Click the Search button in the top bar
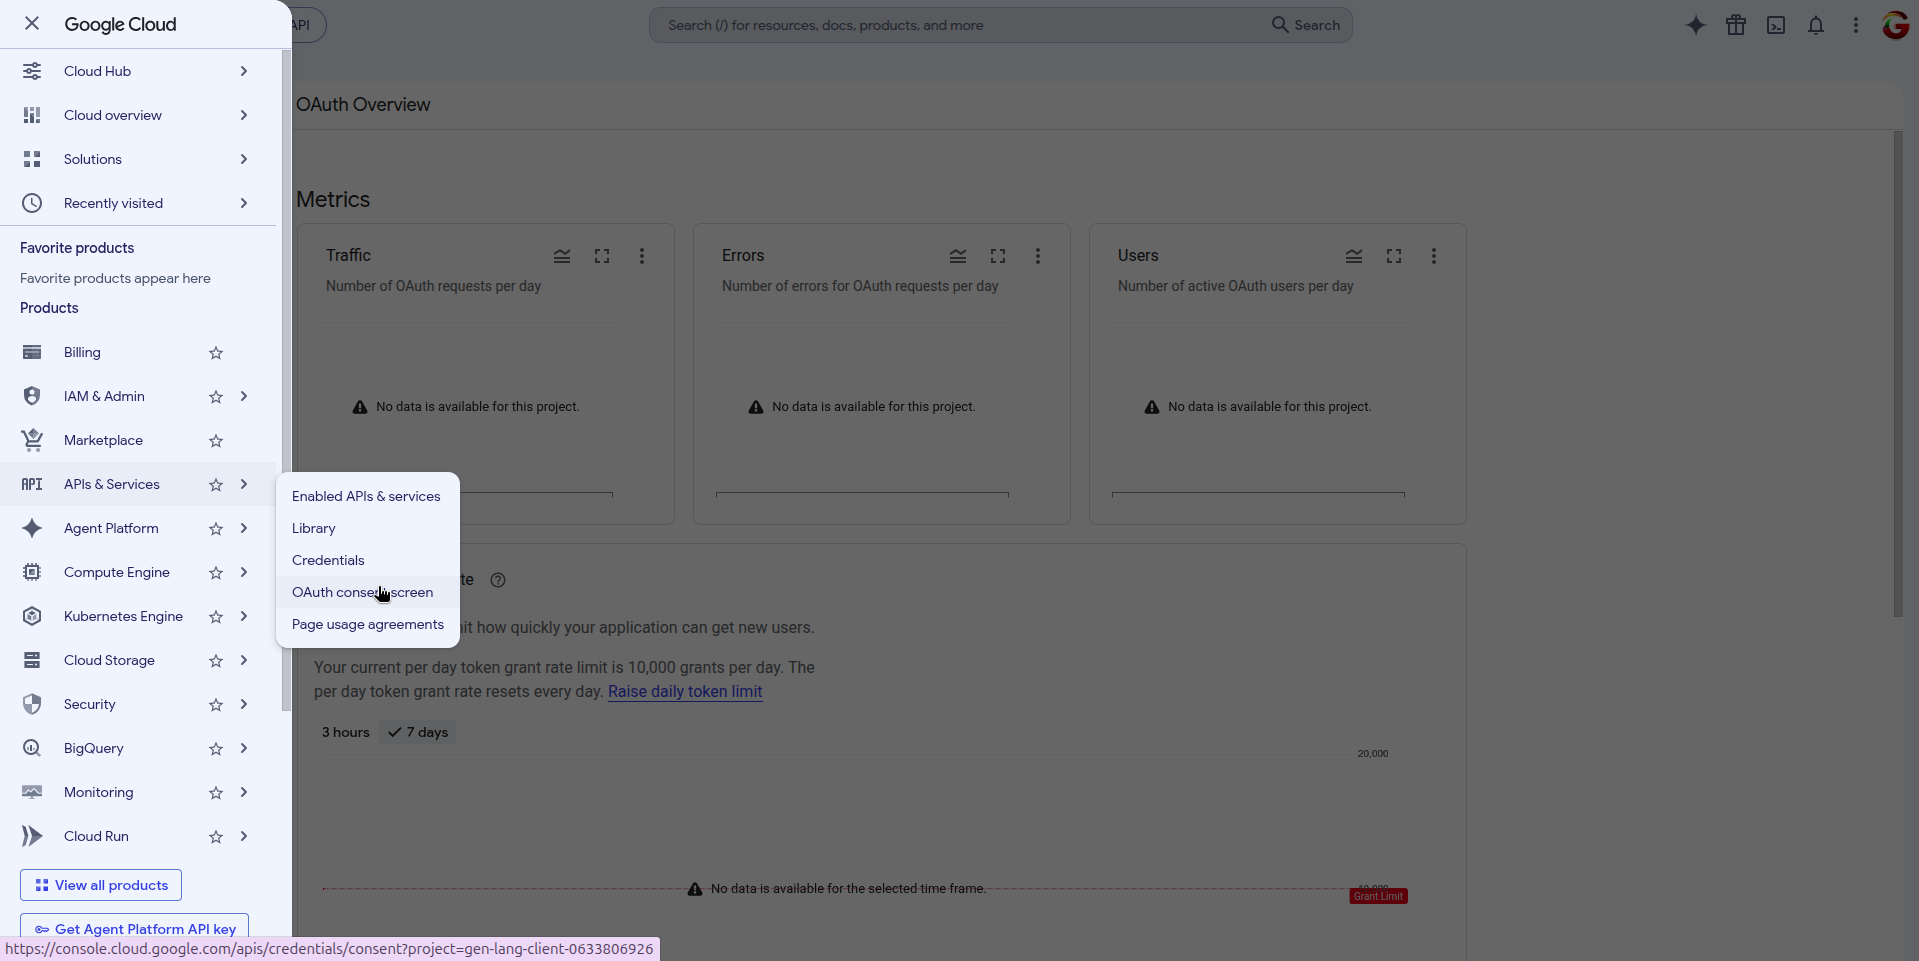1919x961 pixels. click(x=1306, y=25)
